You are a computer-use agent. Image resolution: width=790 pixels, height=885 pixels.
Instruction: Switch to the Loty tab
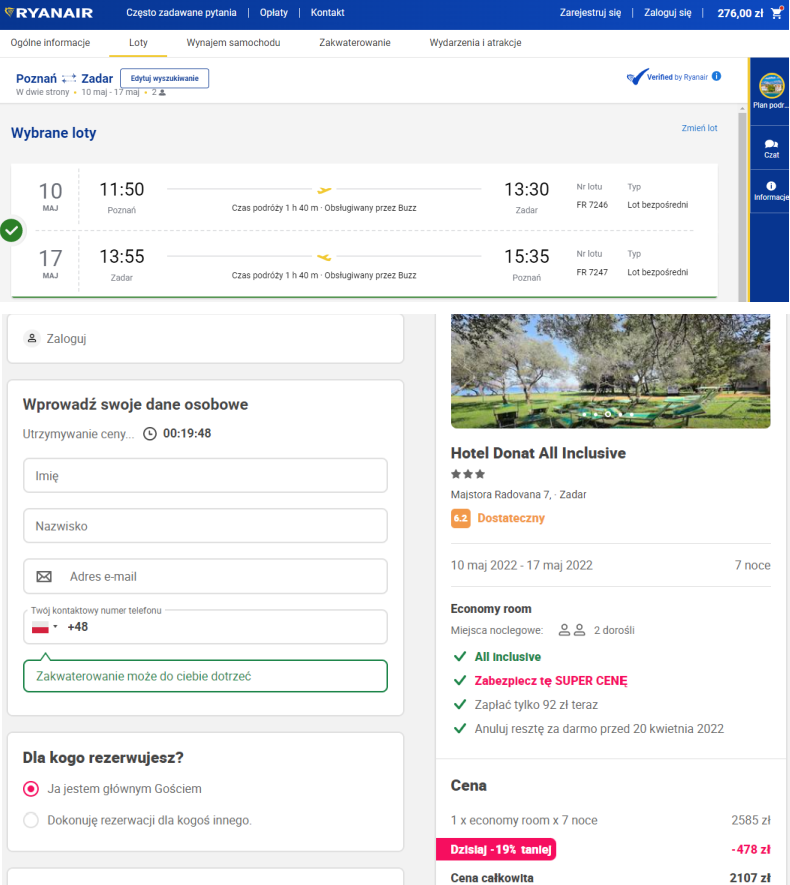click(138, 42)
